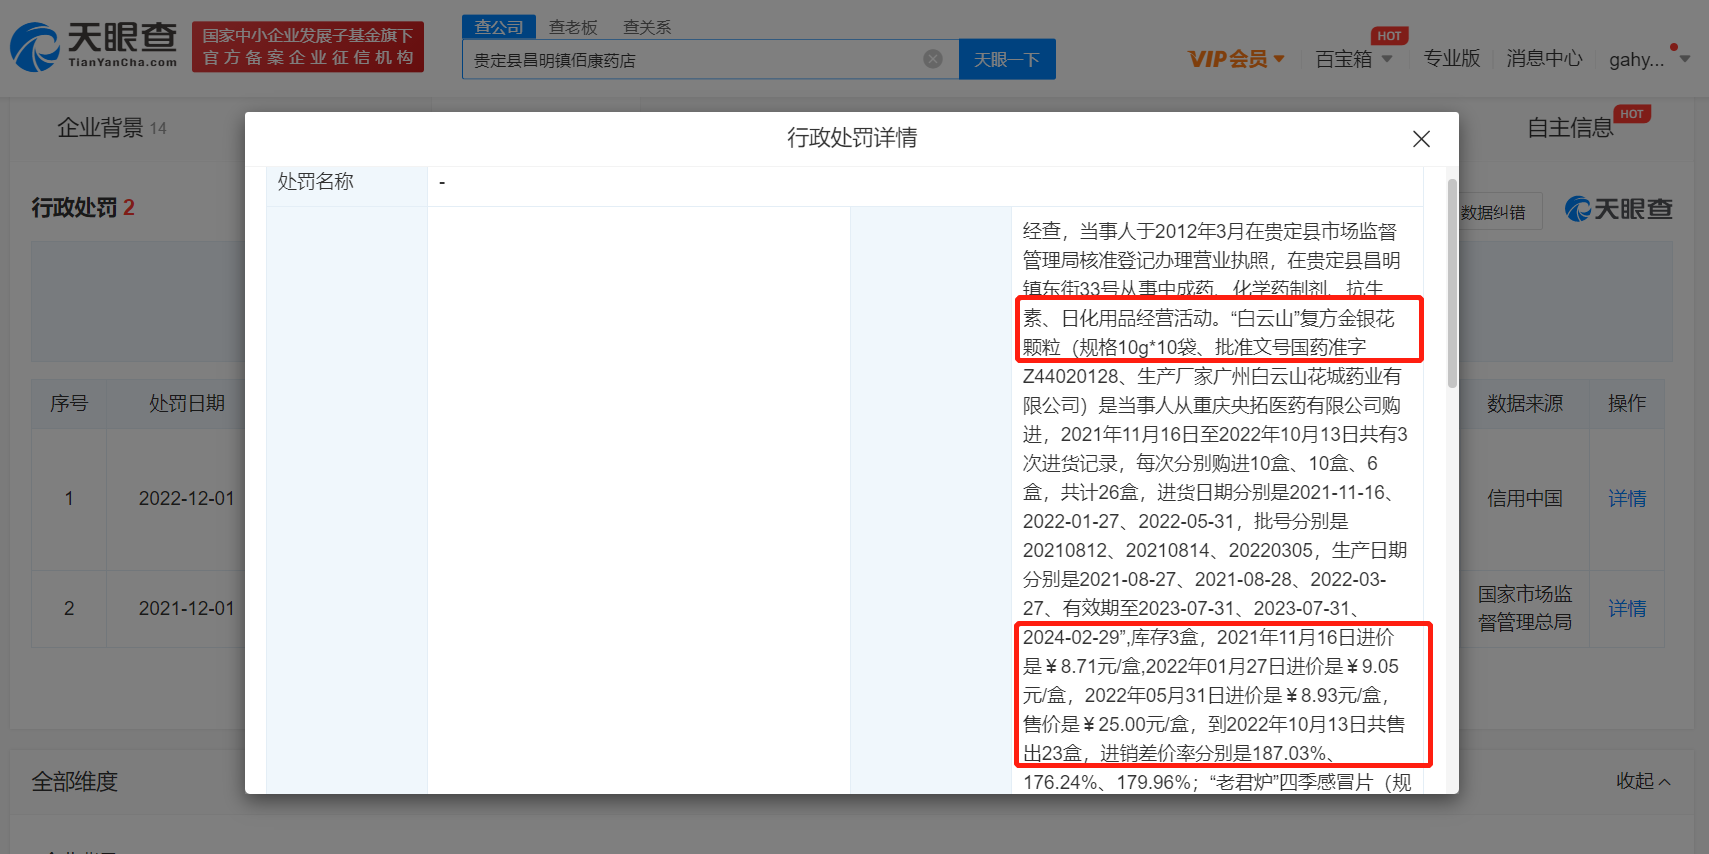Switch to the 查公司 search tab
This screenshot has height=854, width=1709.
[499, 27]
